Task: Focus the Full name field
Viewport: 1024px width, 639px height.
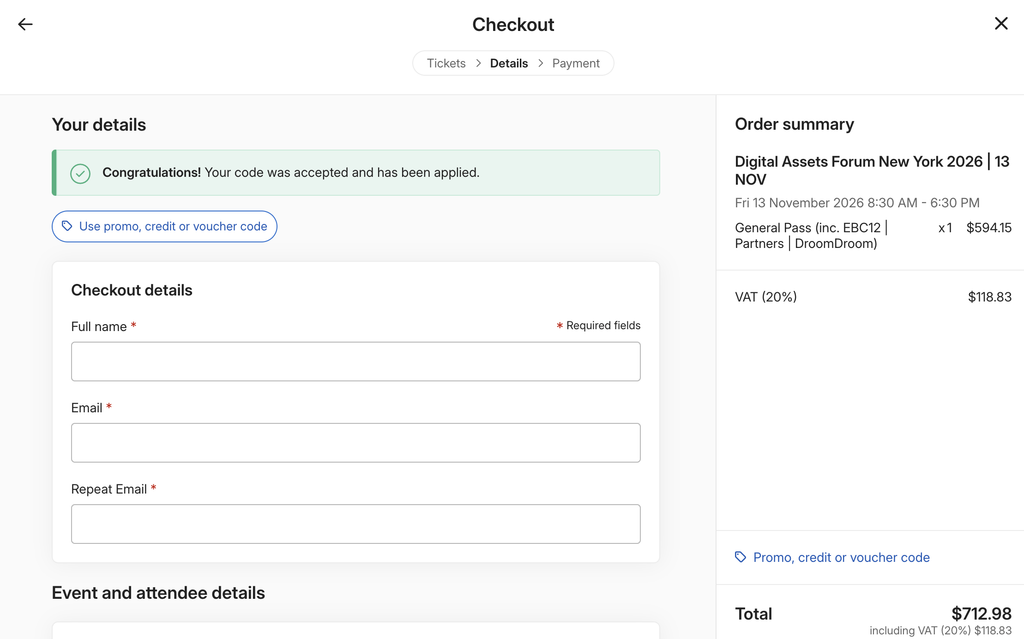Action: [356, 361]
